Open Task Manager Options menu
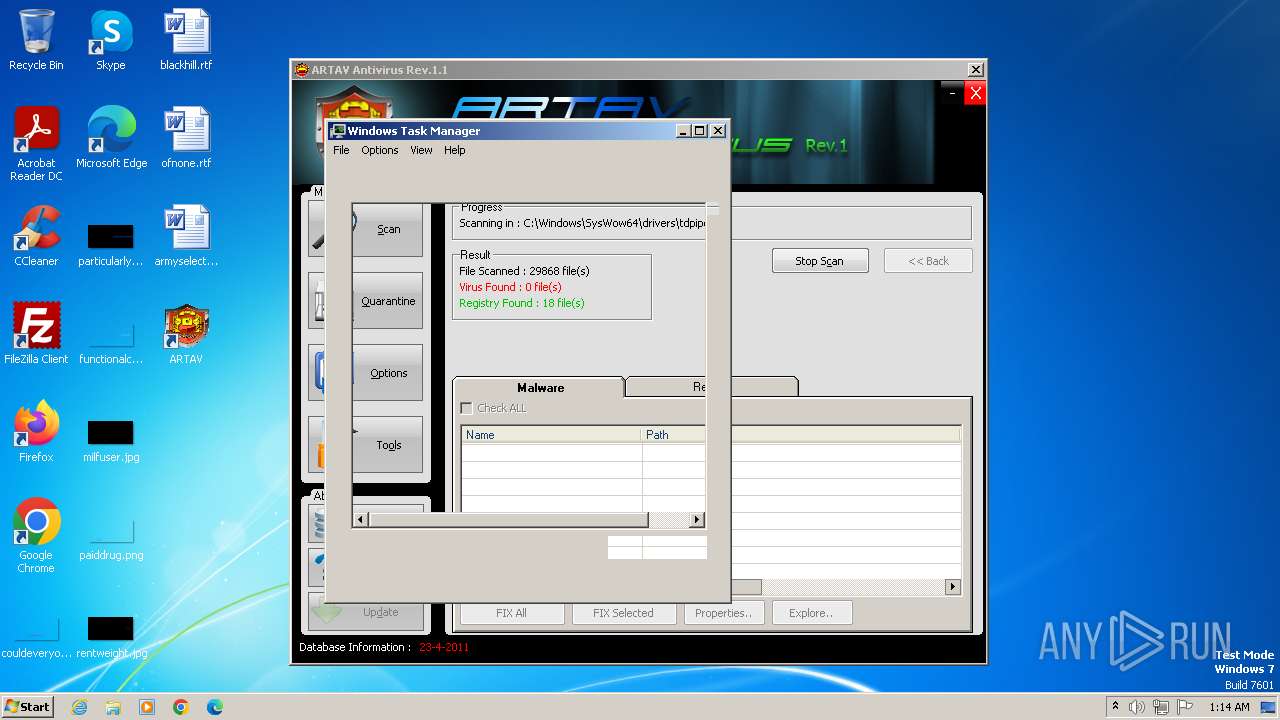The height and width of the screenshot is (720, 1280). 380,150
